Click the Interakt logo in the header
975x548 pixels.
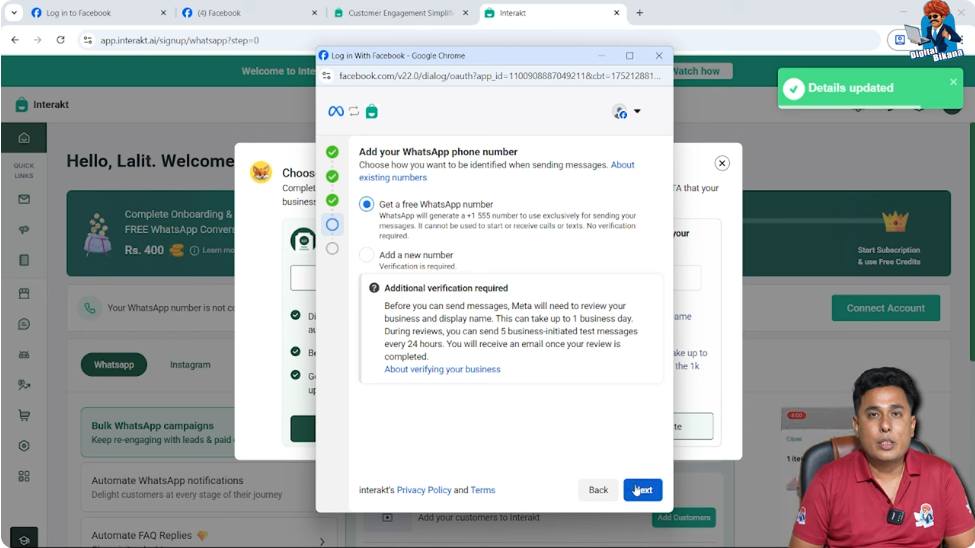tap(42, 104)
